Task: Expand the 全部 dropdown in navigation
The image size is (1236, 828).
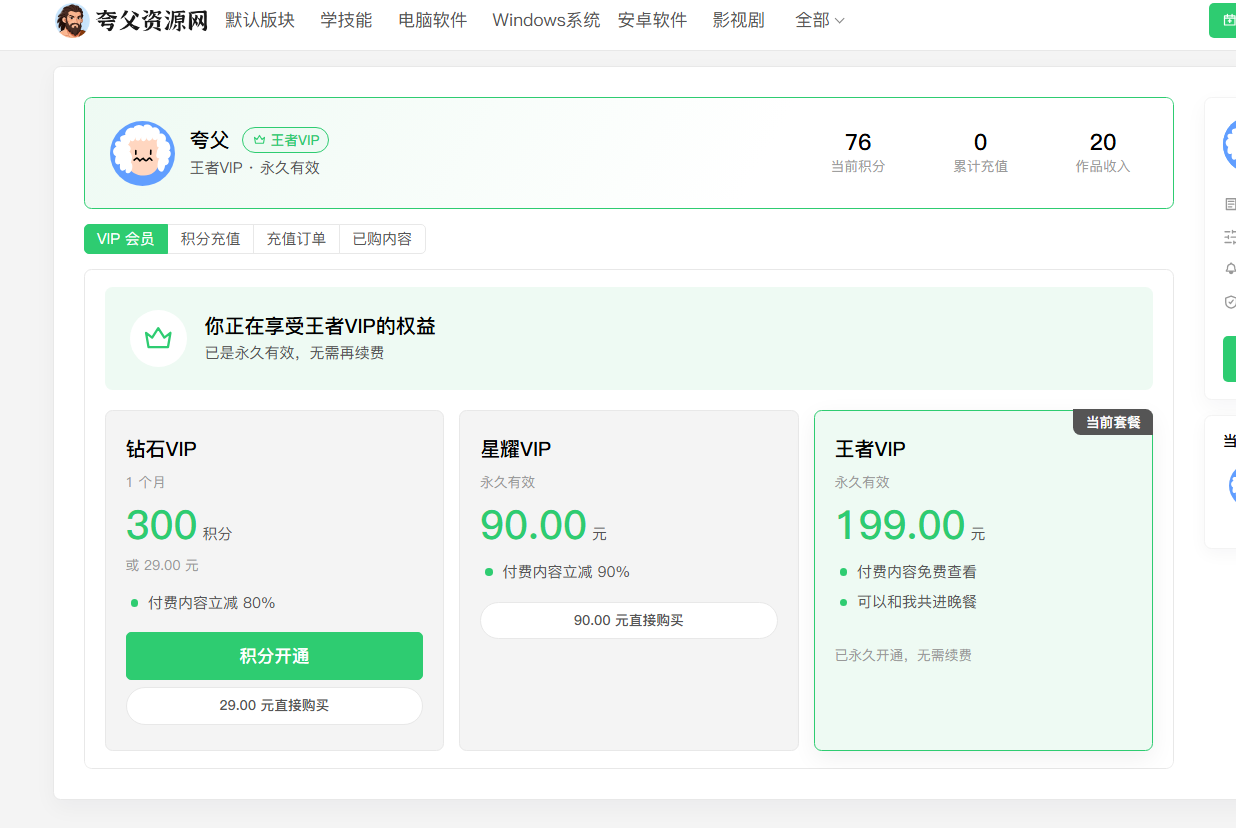Action: tap(820, 20)
